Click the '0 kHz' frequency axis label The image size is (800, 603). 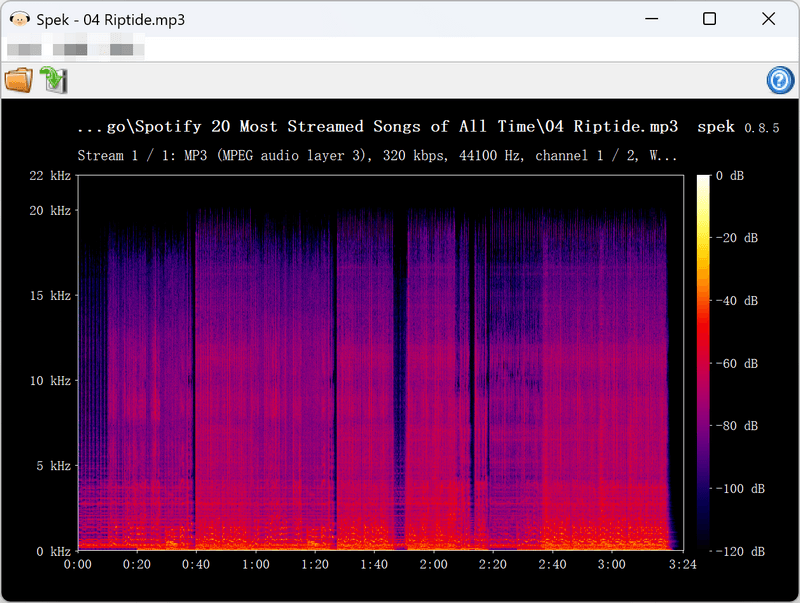click(54, 551)
